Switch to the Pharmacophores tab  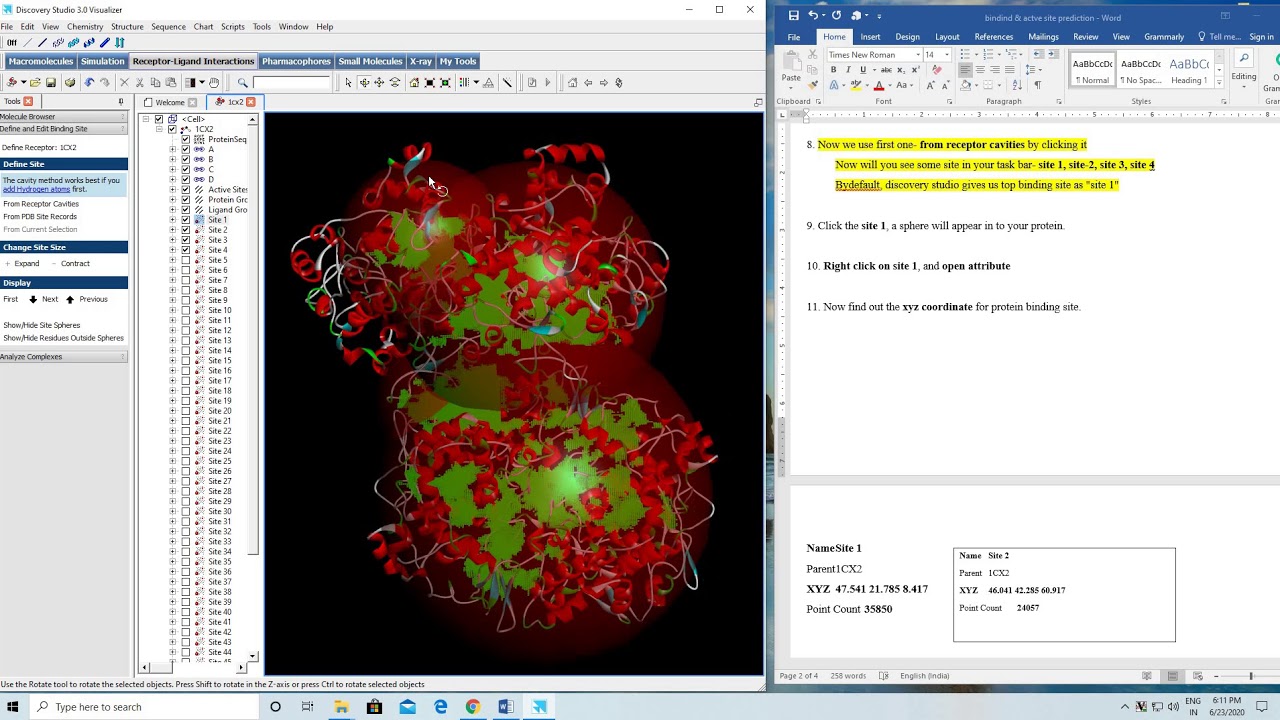point(296,61)
